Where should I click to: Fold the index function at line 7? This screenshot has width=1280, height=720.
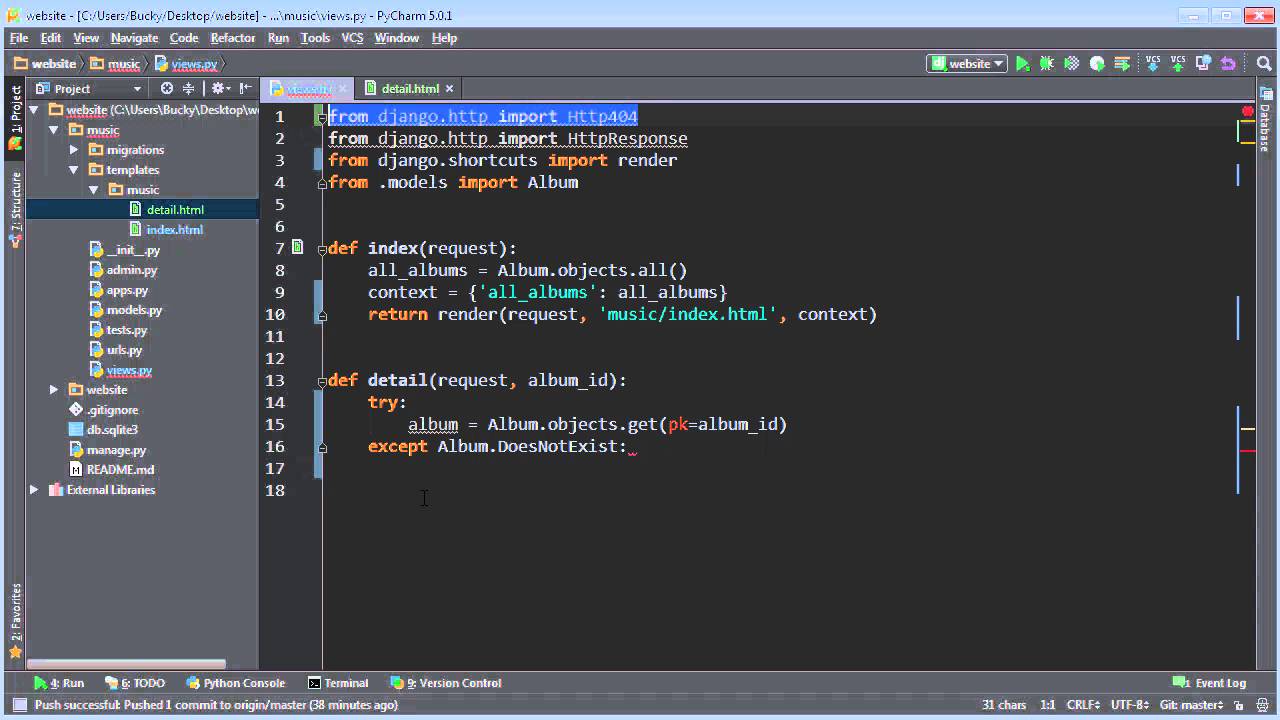point(322,248)
